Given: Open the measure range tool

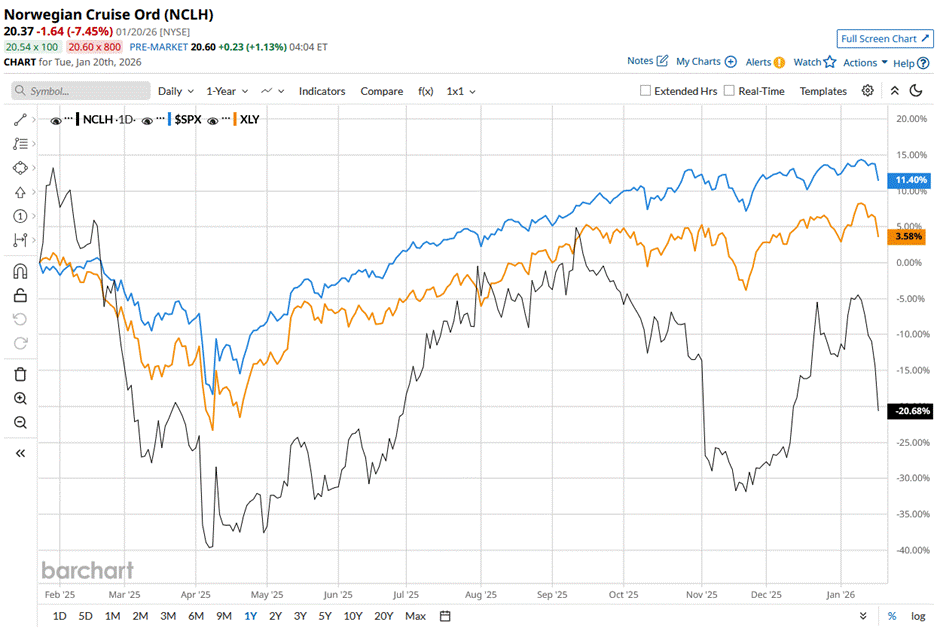Looking at the screenshot, I should pyautogui.click(x=20, y=240).
